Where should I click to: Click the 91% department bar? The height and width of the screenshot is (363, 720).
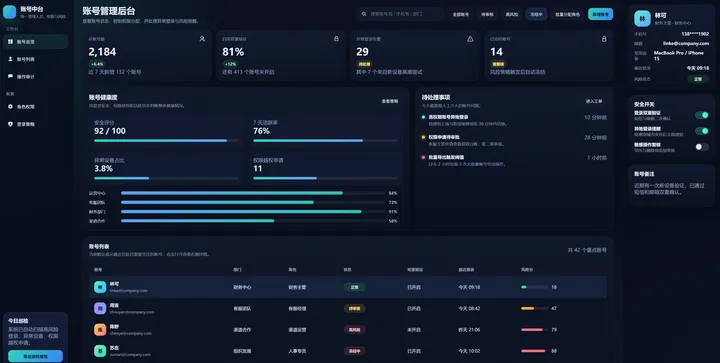(253, 212)
